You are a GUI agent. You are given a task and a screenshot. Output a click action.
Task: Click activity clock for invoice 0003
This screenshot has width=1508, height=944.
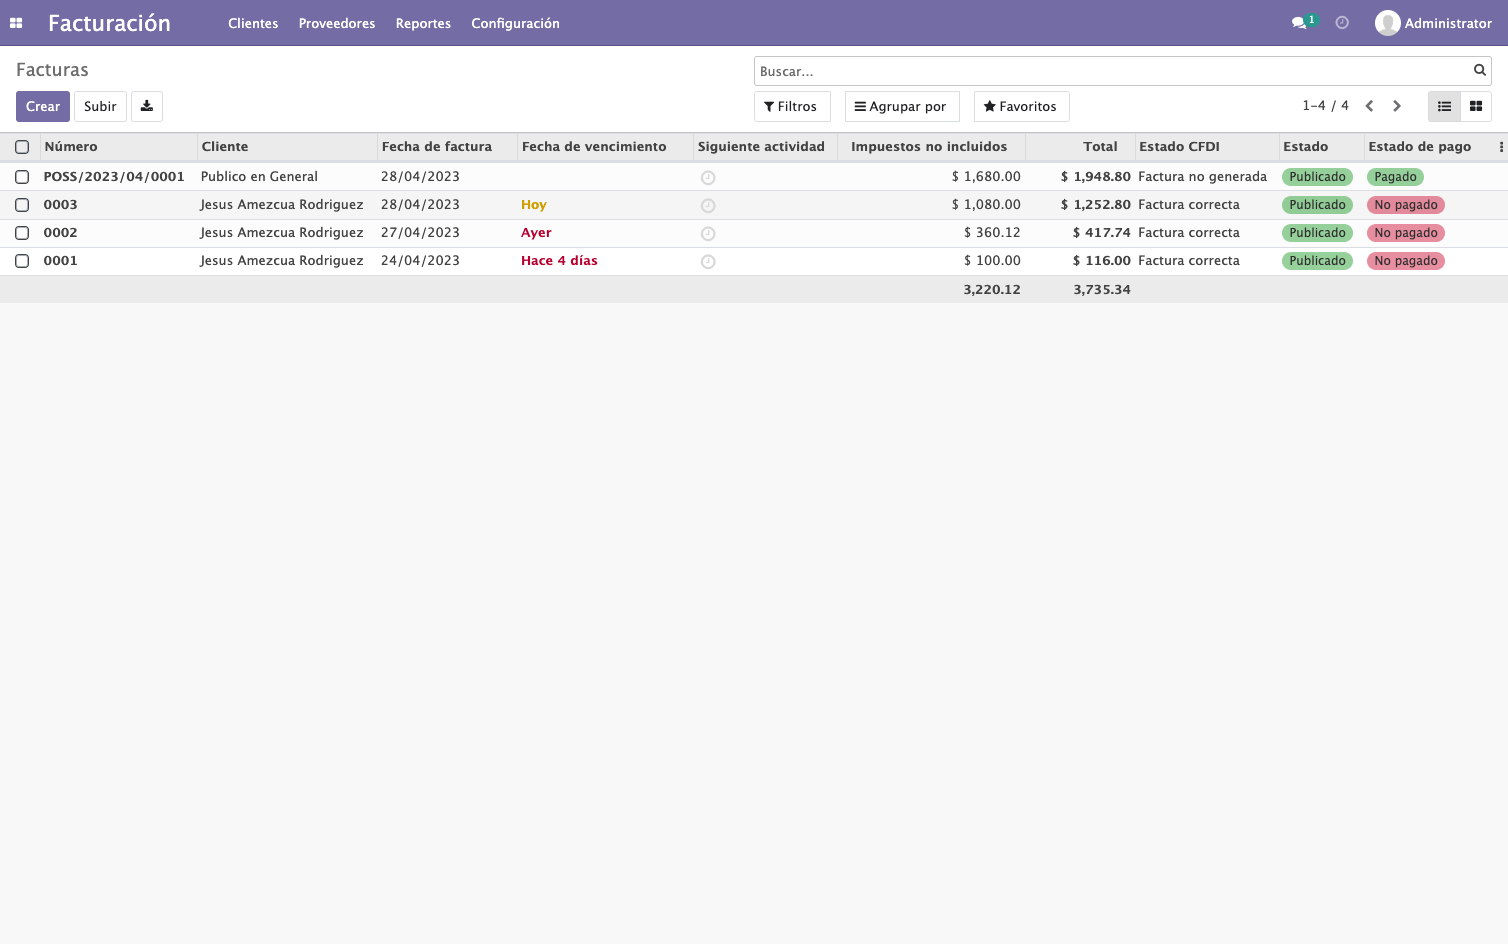pos(708,205)
